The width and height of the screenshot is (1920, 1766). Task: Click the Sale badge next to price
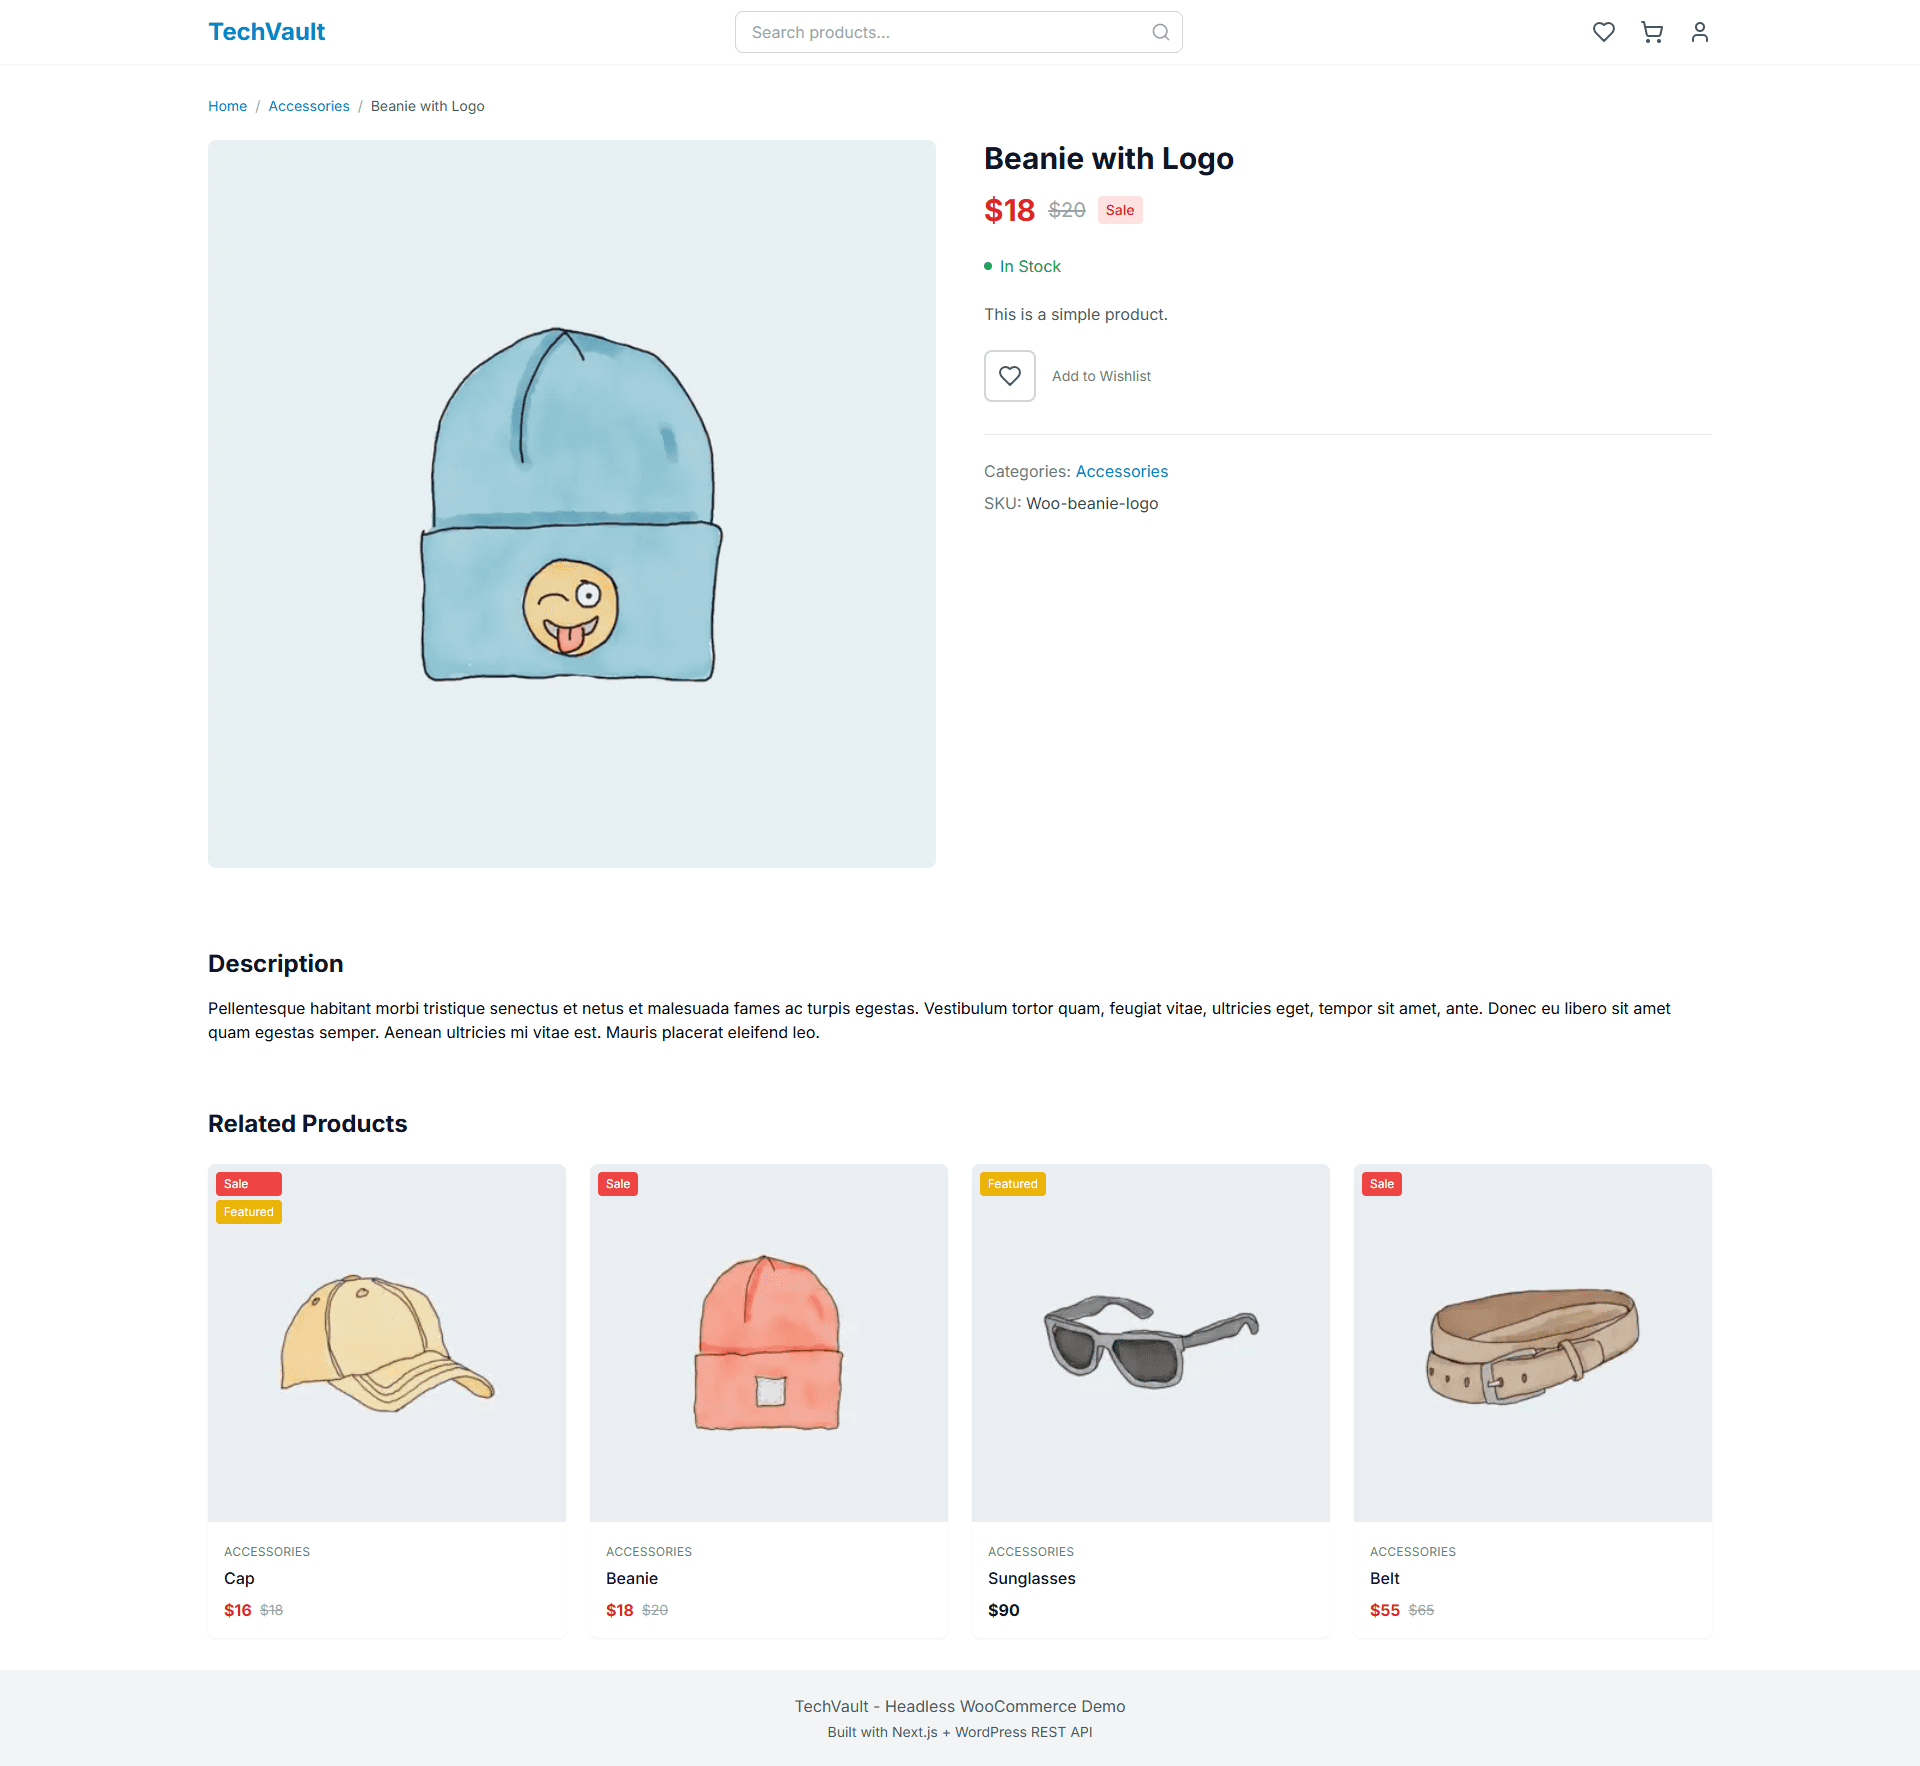coord(1120,210)
